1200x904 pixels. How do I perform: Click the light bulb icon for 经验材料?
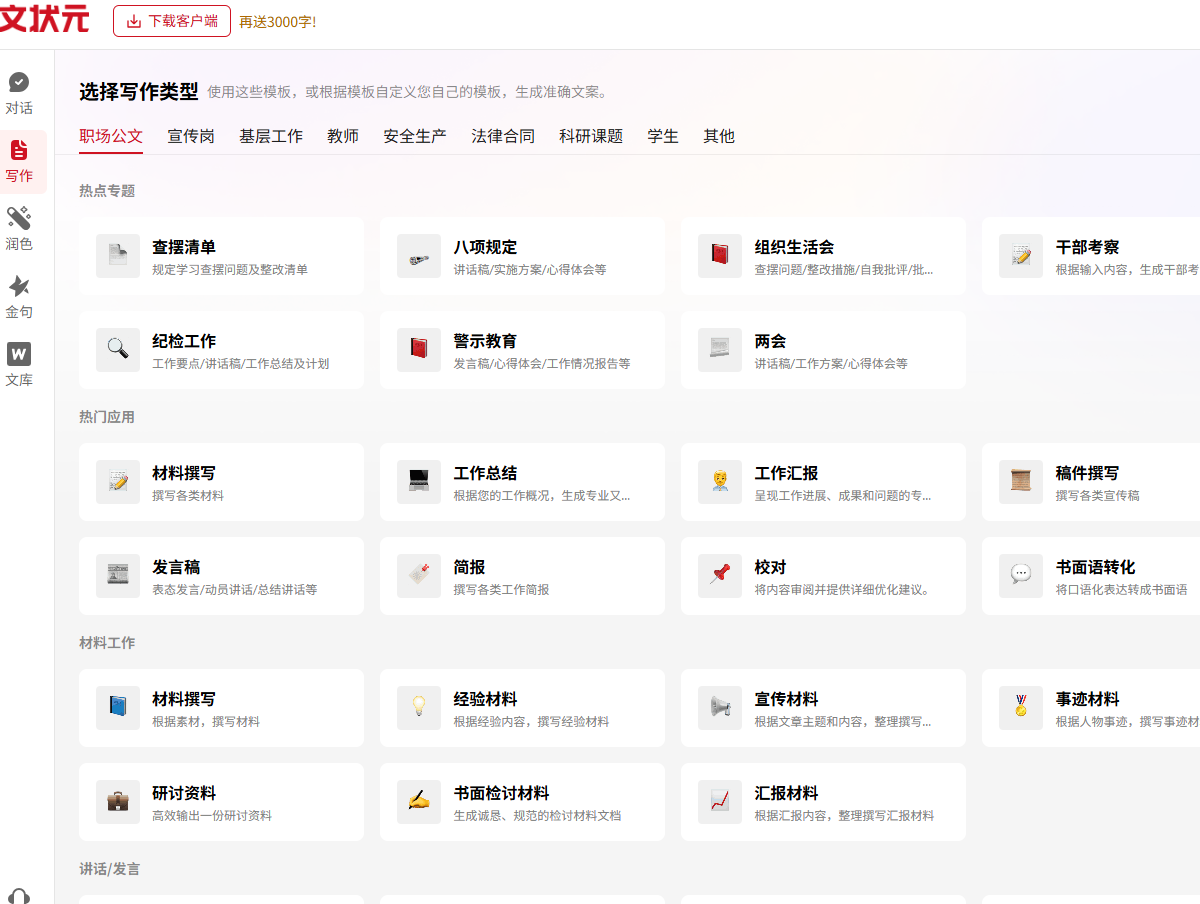419,708
